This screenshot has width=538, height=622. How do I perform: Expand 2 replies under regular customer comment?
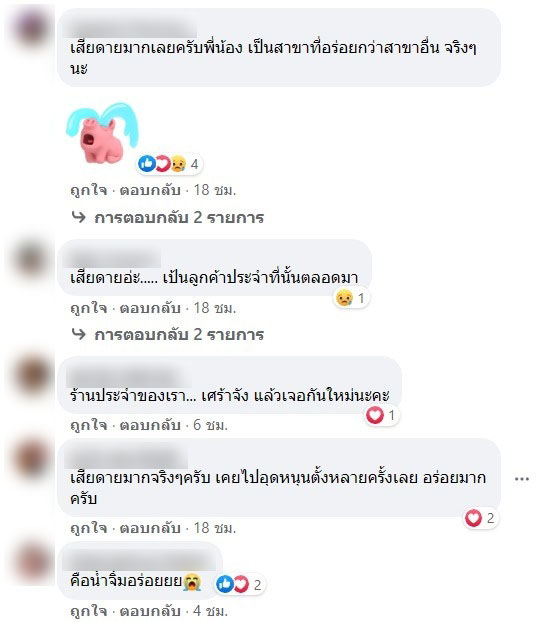tap(167, 334)
